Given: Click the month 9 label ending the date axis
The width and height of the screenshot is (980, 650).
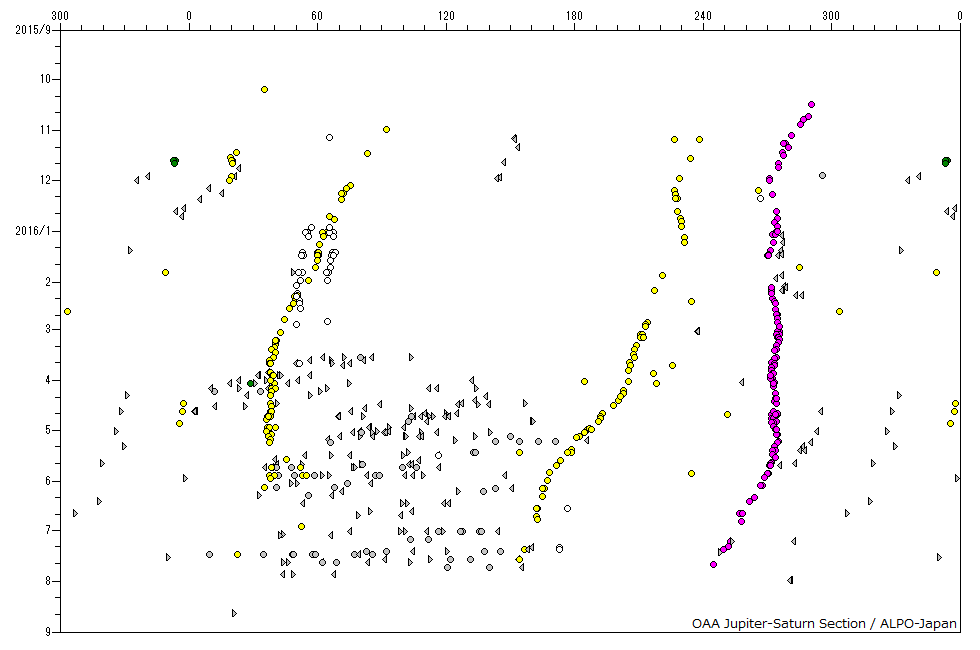Looking at the screenshot, I should (x=48, y=632).
